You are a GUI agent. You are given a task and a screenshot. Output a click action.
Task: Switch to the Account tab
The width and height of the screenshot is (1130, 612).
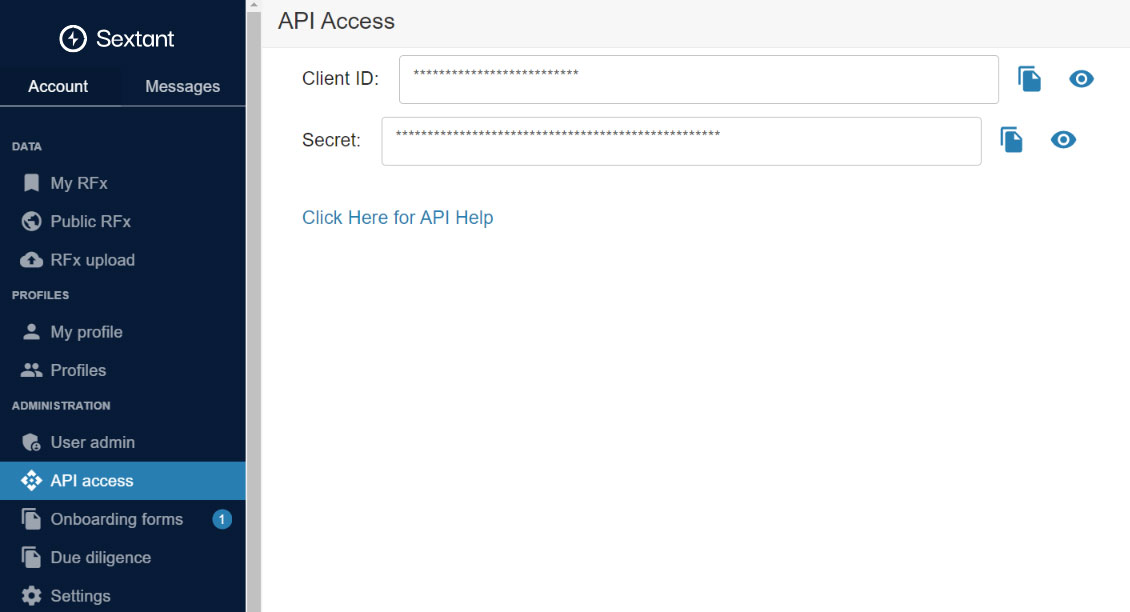[x=58, y=86]
